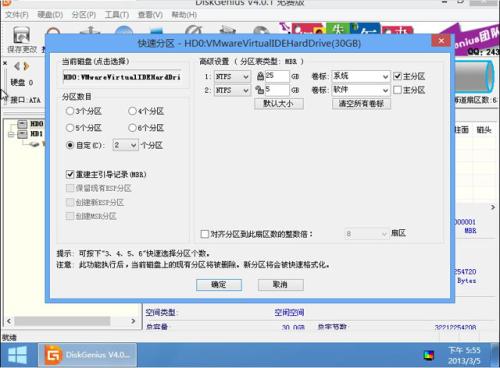Viewport: 500px width, 368px height.
Task: Open partition 2 NTFS file system dropdown
Action: click(x=232, y=90)
